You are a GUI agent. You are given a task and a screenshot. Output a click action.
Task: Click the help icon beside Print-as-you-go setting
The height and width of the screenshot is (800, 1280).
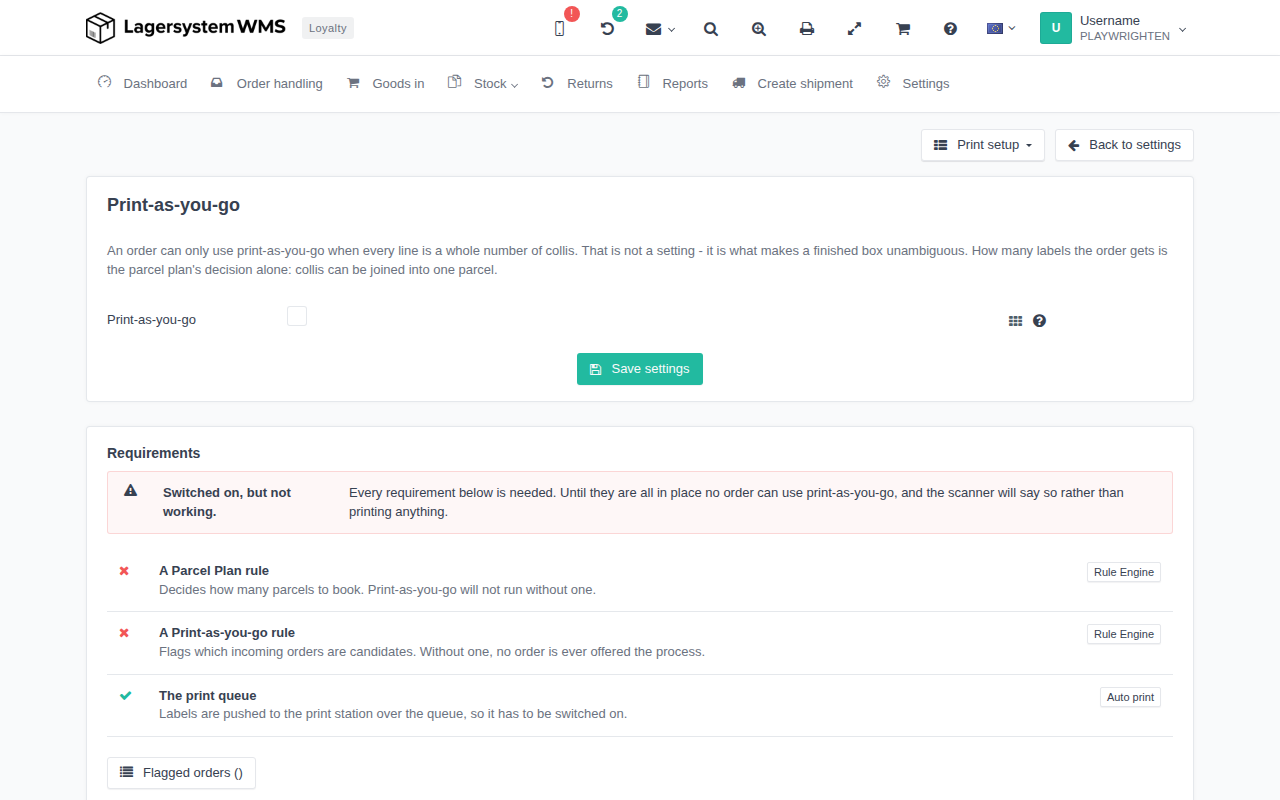tap(1039, 321)
